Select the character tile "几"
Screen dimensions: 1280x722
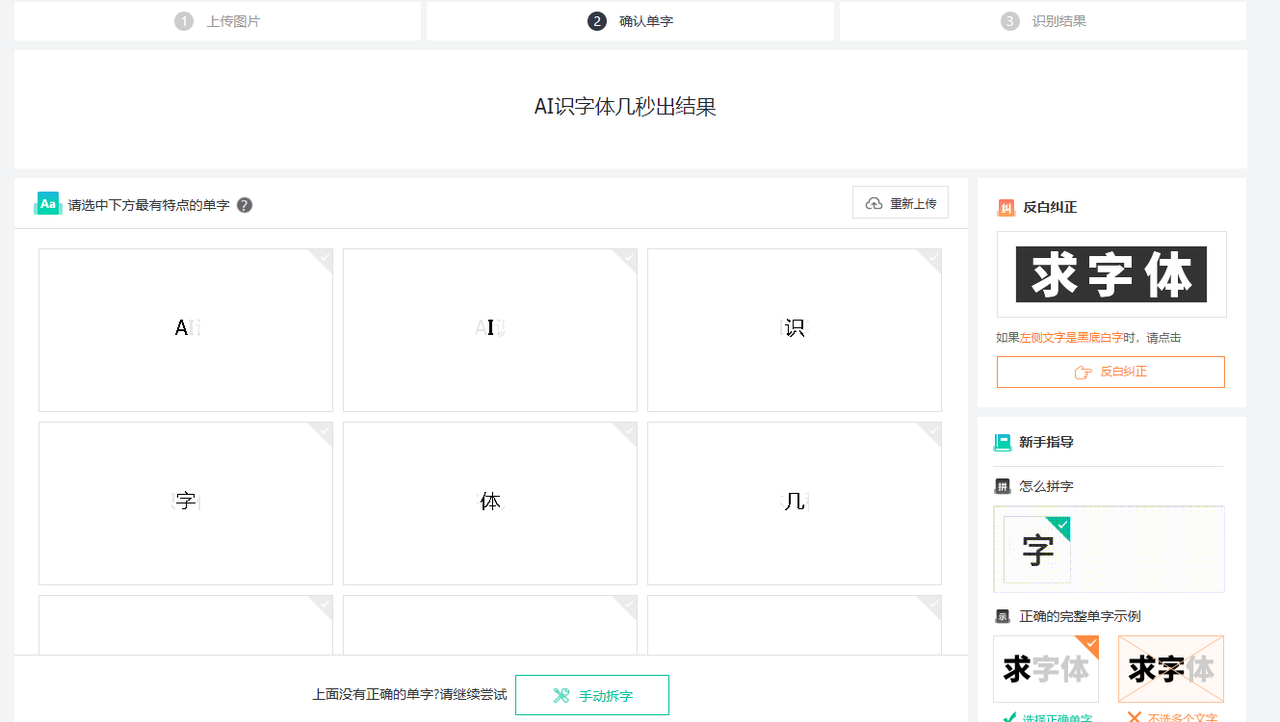794,503
